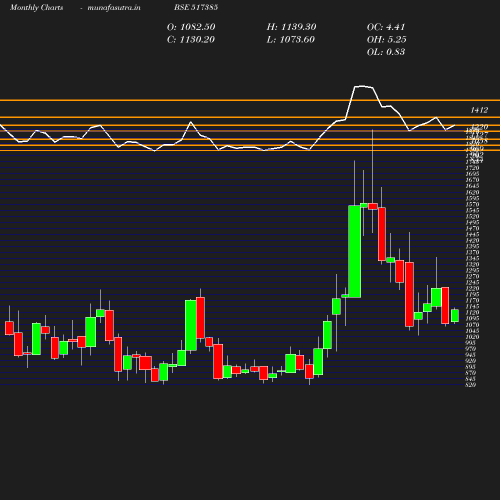The height and width of the screenshot is (500, 500).
Task: Click the 1345 price axis label
Action: [472, 258]
